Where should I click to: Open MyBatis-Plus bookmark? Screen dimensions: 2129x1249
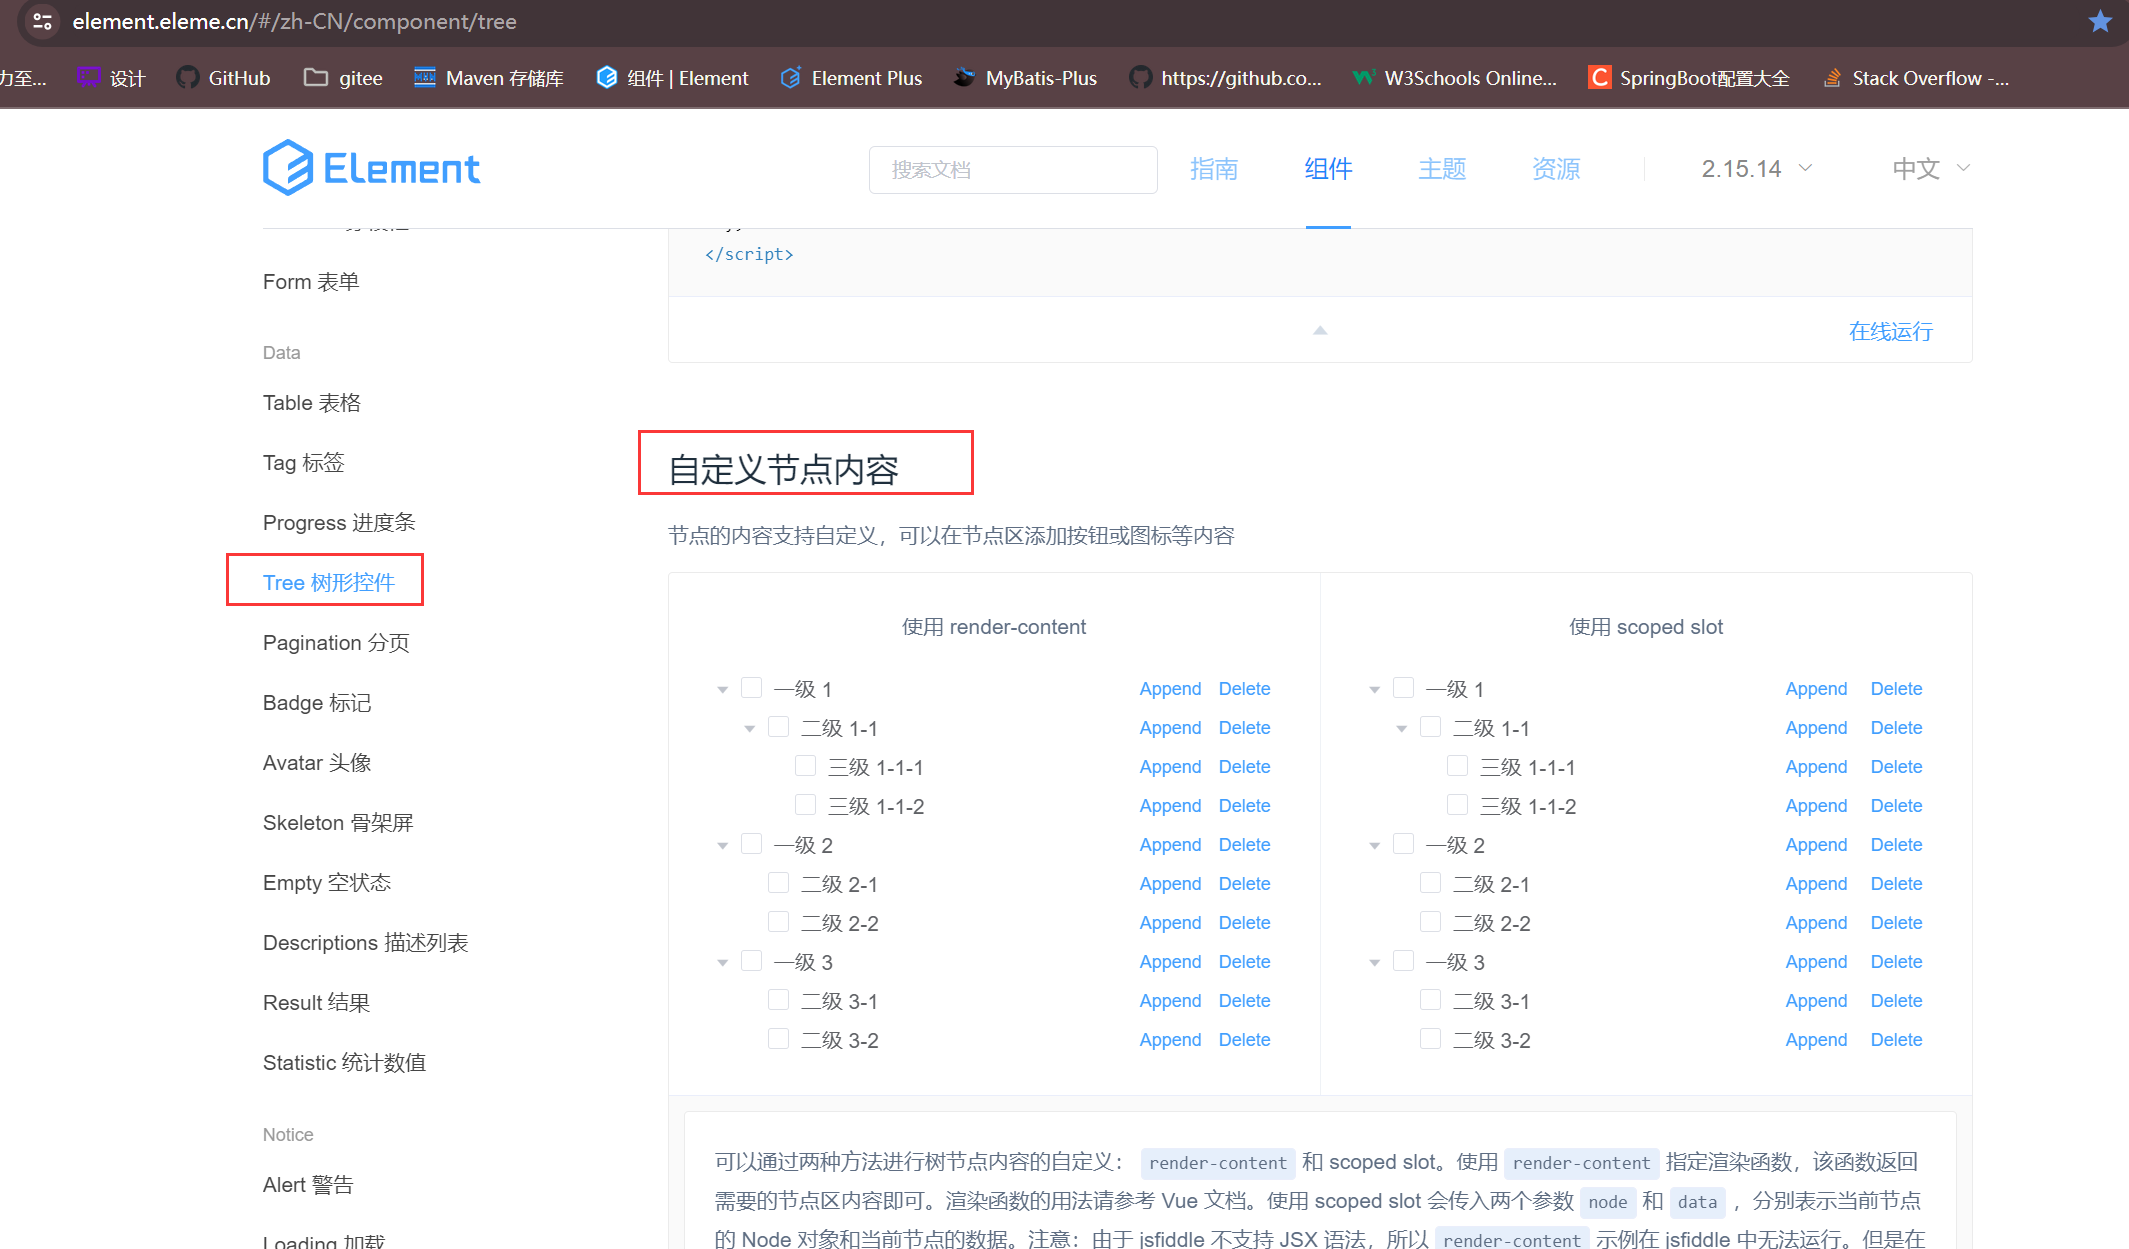[x=1025, y=78]
